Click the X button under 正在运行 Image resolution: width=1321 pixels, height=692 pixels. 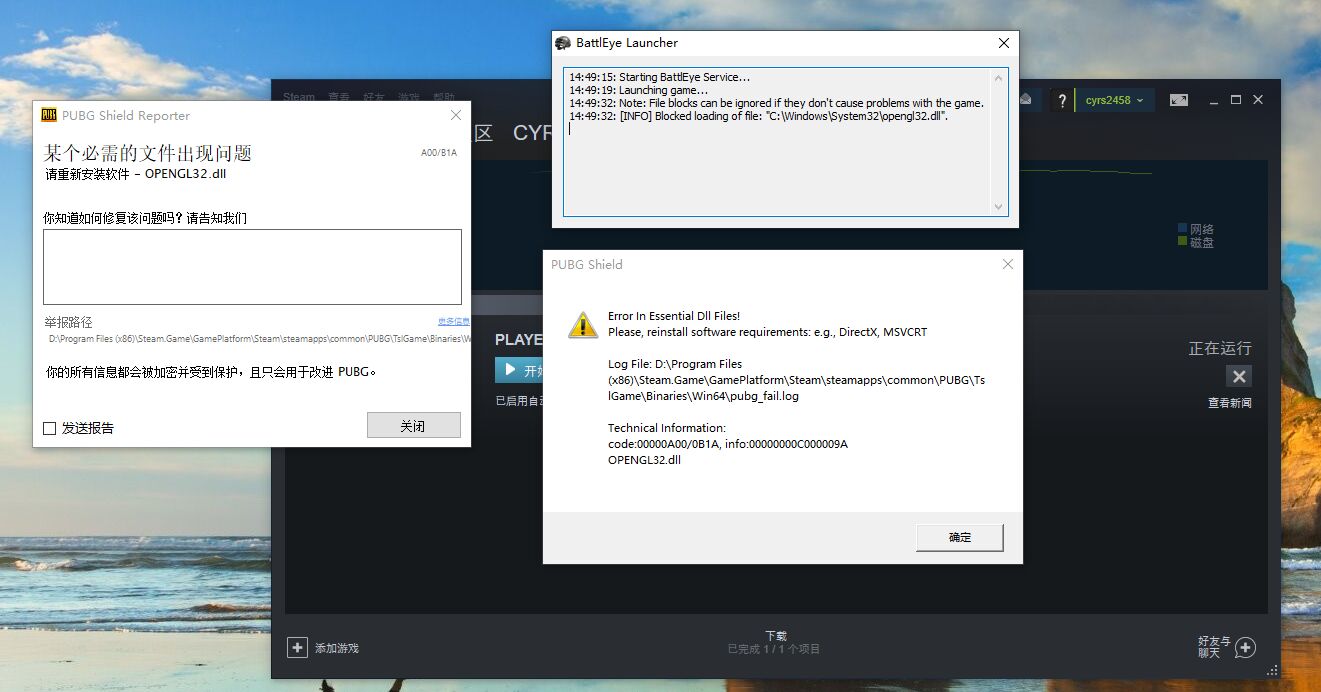click(x=1239, y=377)
